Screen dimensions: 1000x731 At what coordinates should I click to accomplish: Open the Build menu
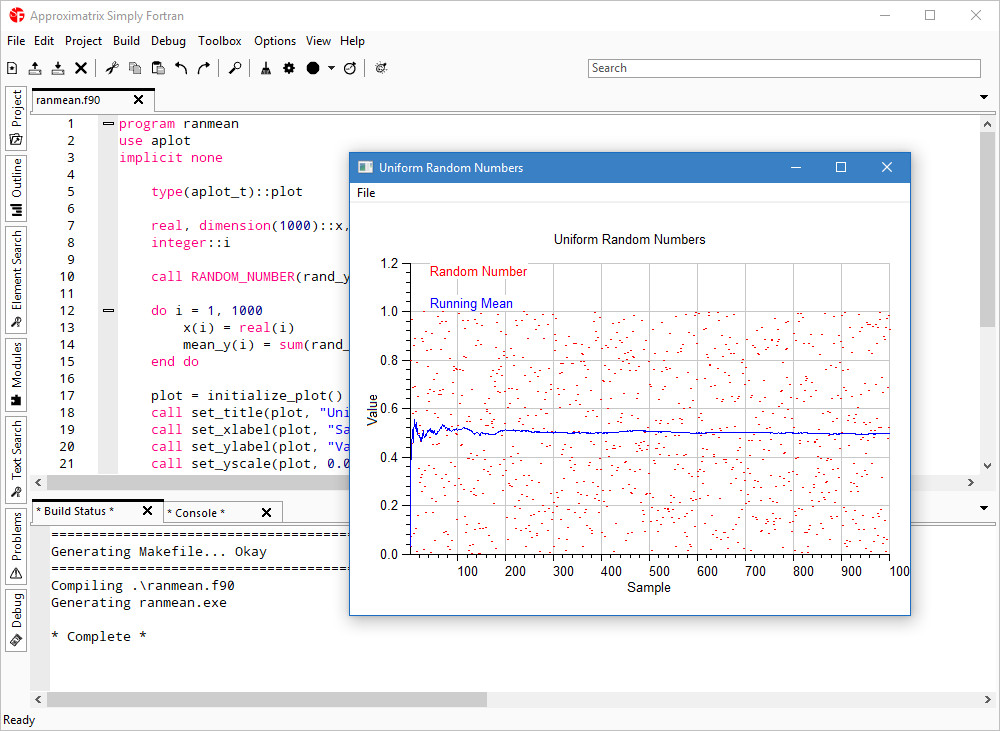[x=126, y=41]
